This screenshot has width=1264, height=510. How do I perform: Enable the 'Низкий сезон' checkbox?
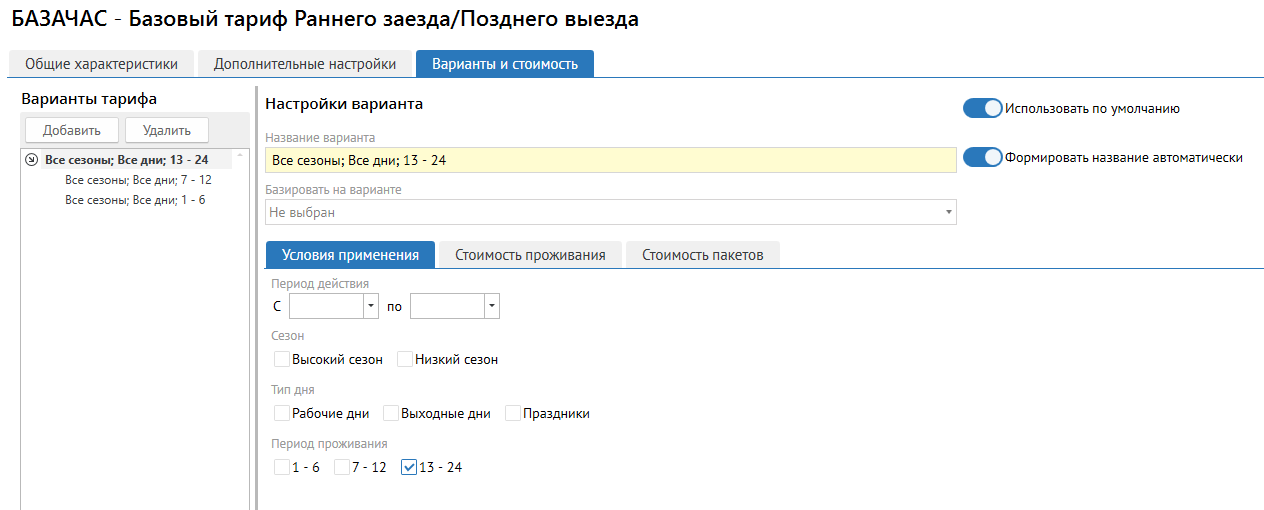click(404, 359)
